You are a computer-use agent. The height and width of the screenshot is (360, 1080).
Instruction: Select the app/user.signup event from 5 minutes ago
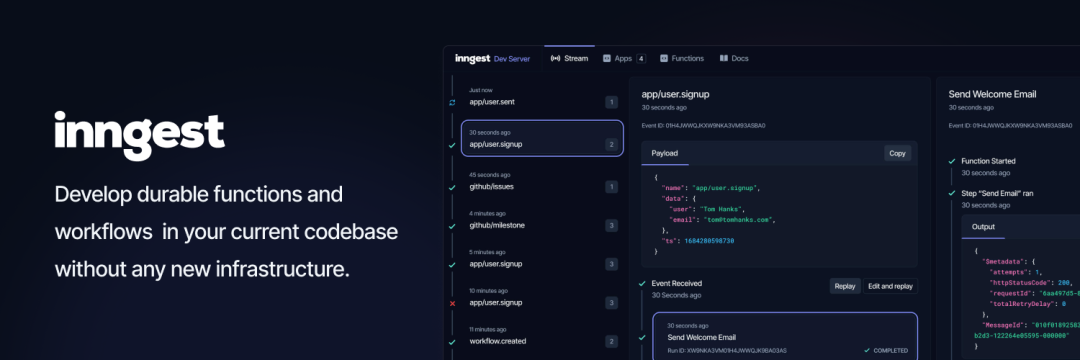542,259
